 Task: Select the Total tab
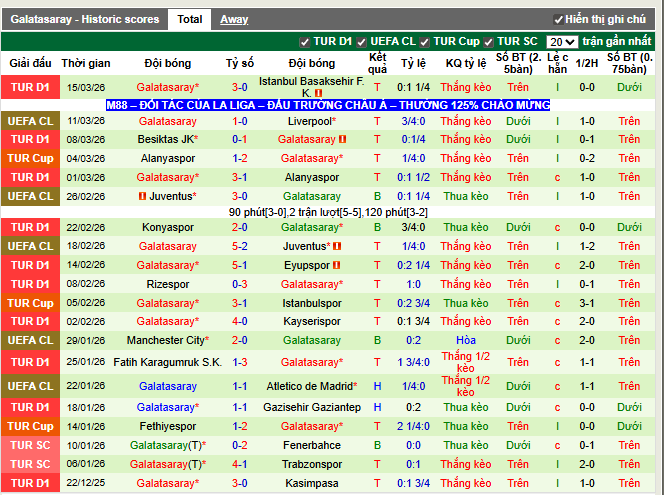pos(189,19)
